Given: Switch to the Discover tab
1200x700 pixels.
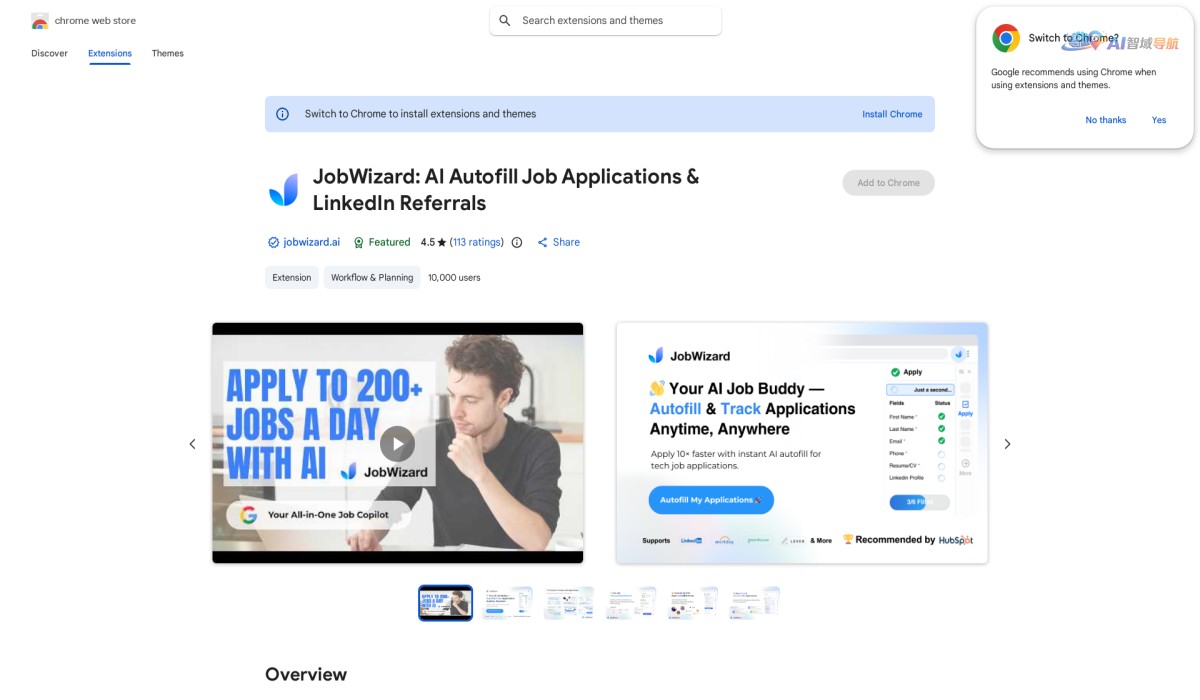Looking at the screenshot, I should click(x=48, y=53).
